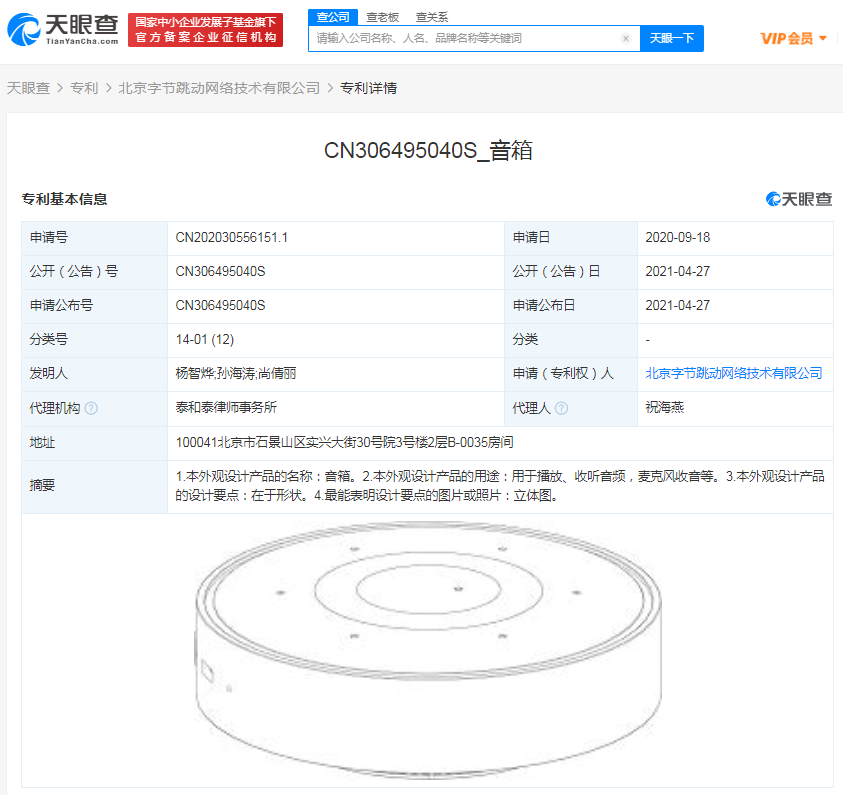Select application date 2020-09-18
This screenshot has width=843, height=795.
click(677, 237)
